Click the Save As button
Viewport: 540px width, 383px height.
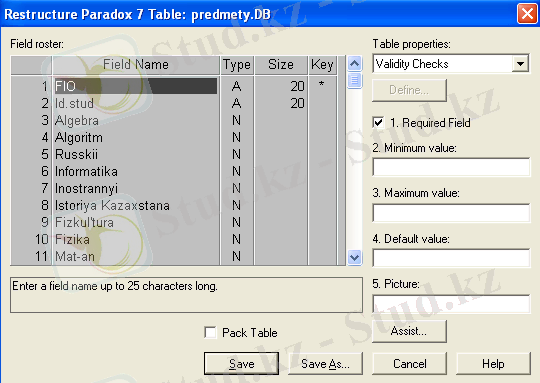point(325,364)
